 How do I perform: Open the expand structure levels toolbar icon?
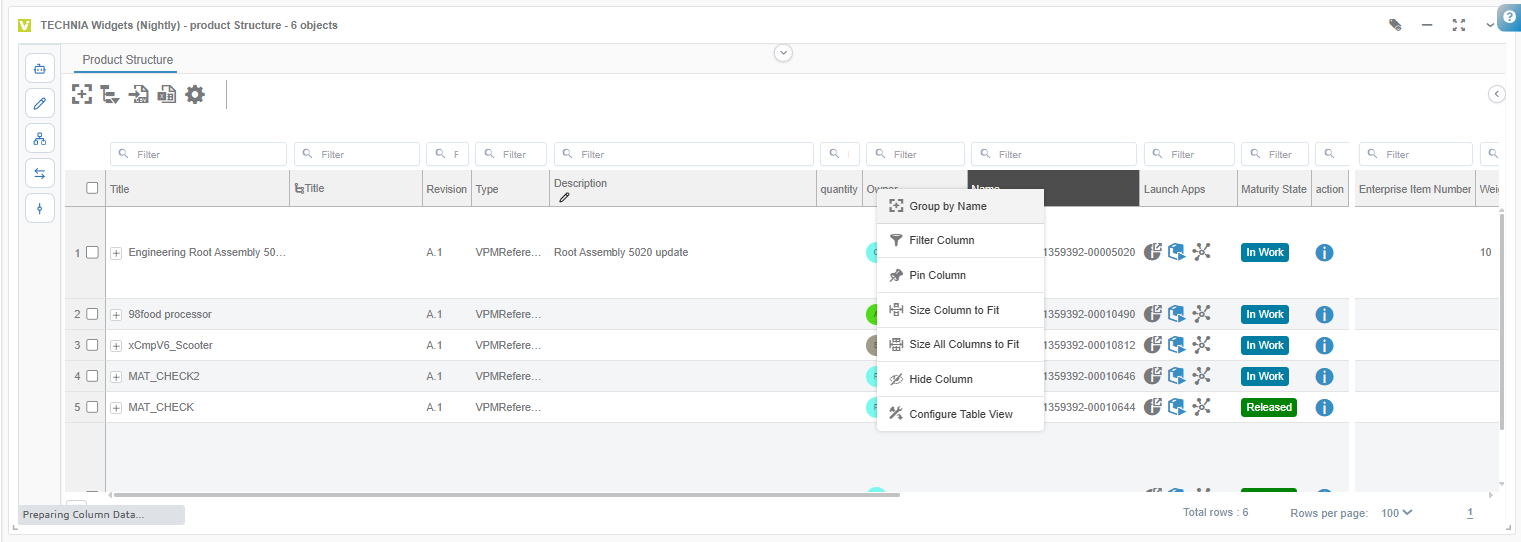110,94
